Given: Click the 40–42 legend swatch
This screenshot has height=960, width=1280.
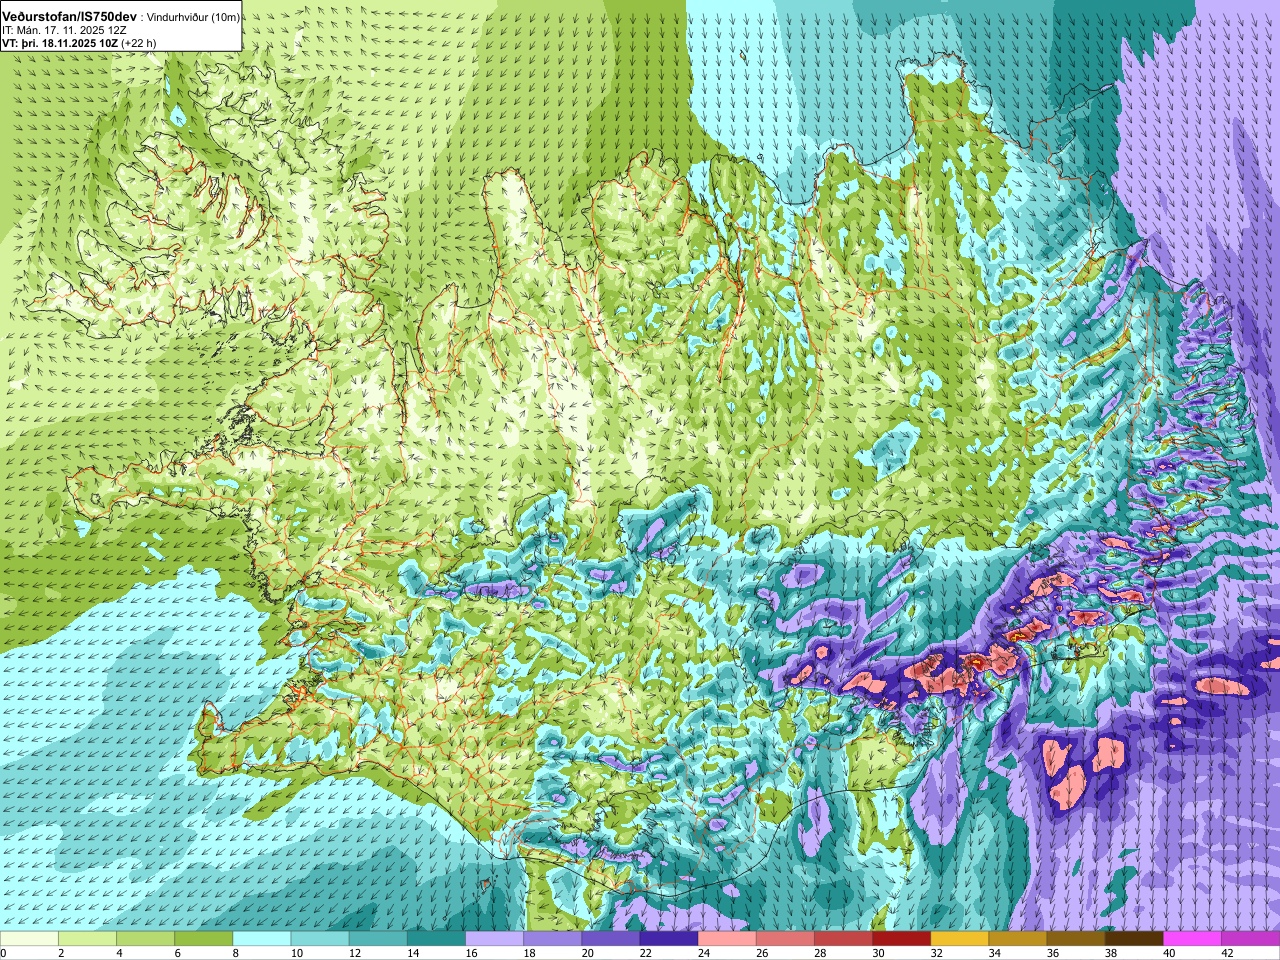Looking at the screenshot, I should point(1192,939).
